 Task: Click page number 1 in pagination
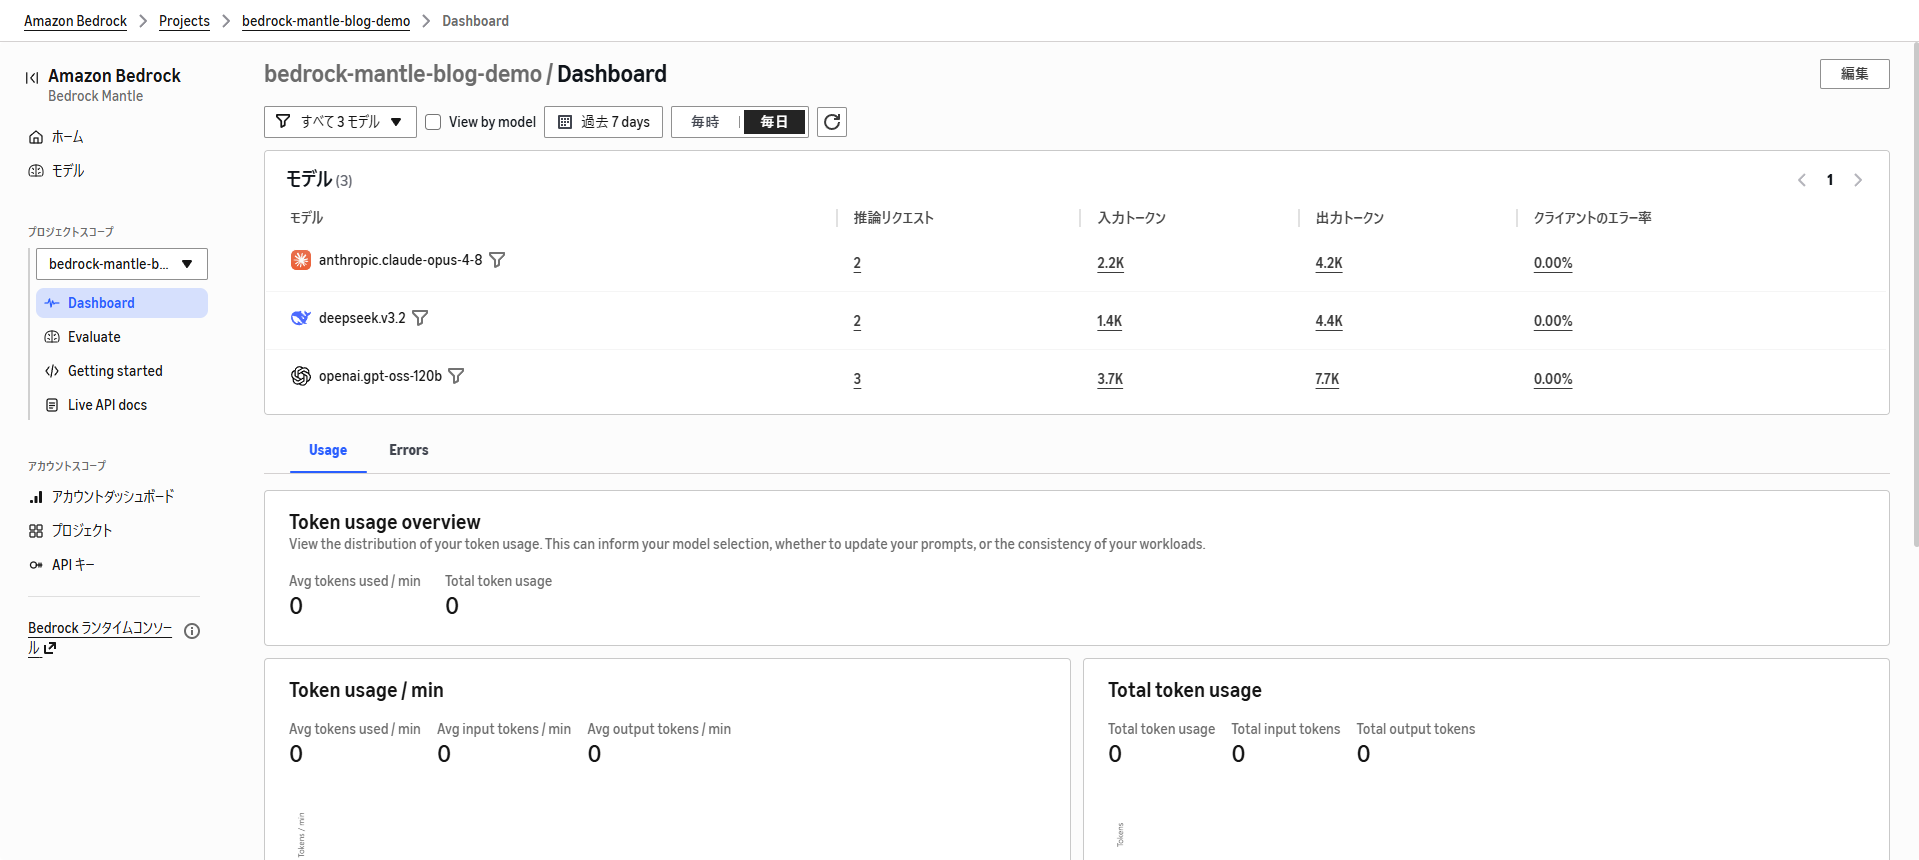(1830, 180)
